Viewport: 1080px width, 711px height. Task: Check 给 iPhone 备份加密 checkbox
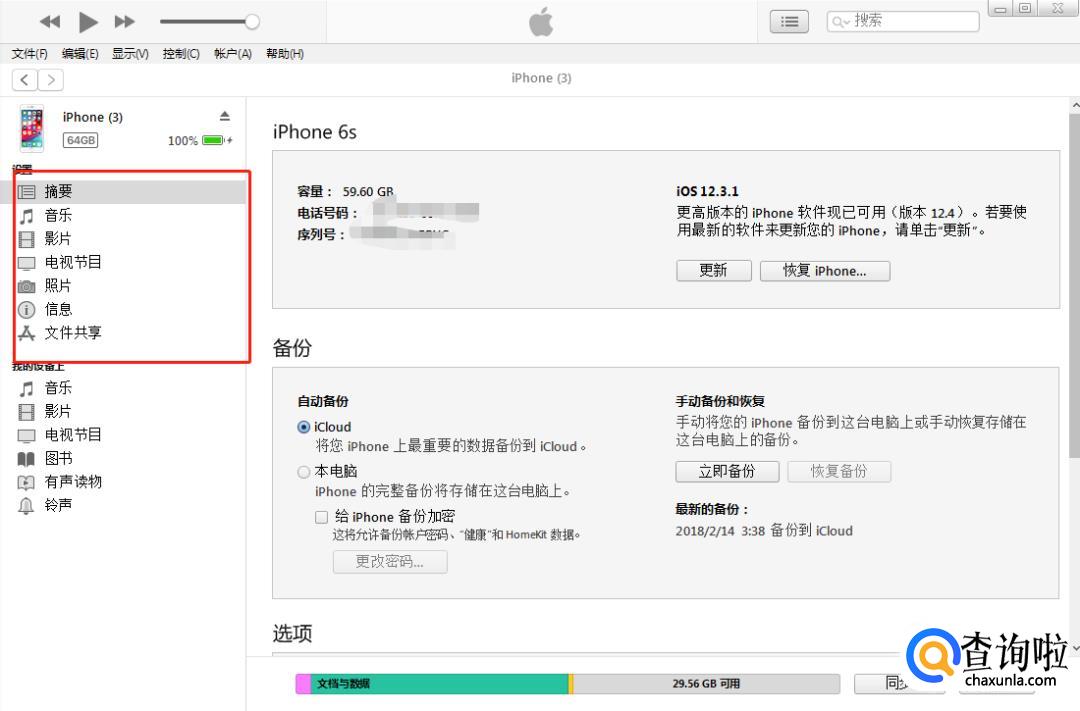point(321,517)
